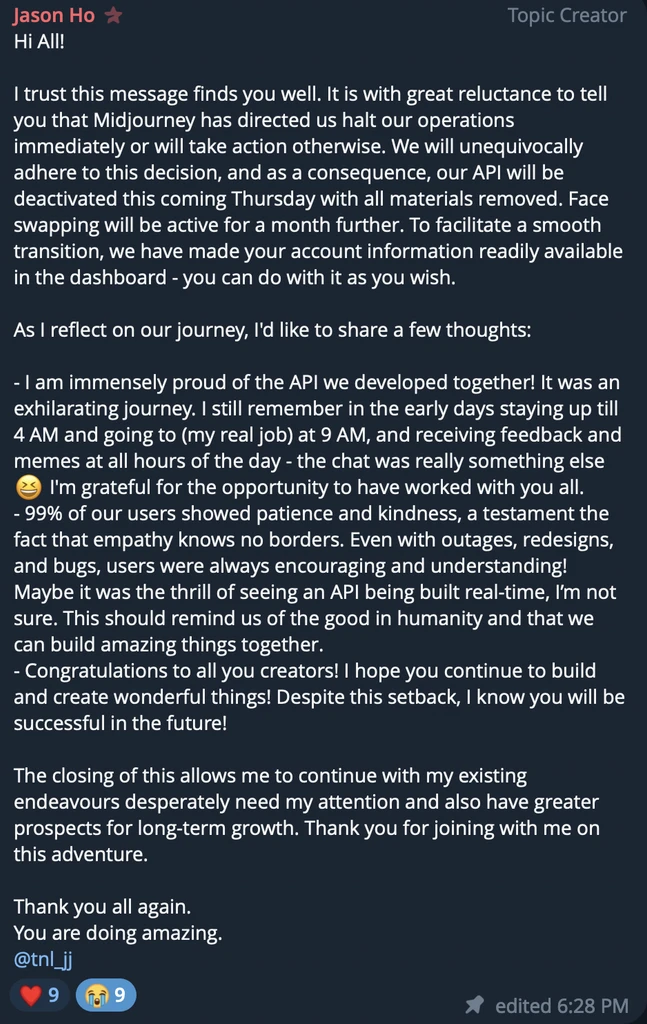The width and height of the screenshot is (647, 1024).
Task: Toggle the crying face reaction
Action: 106,995
